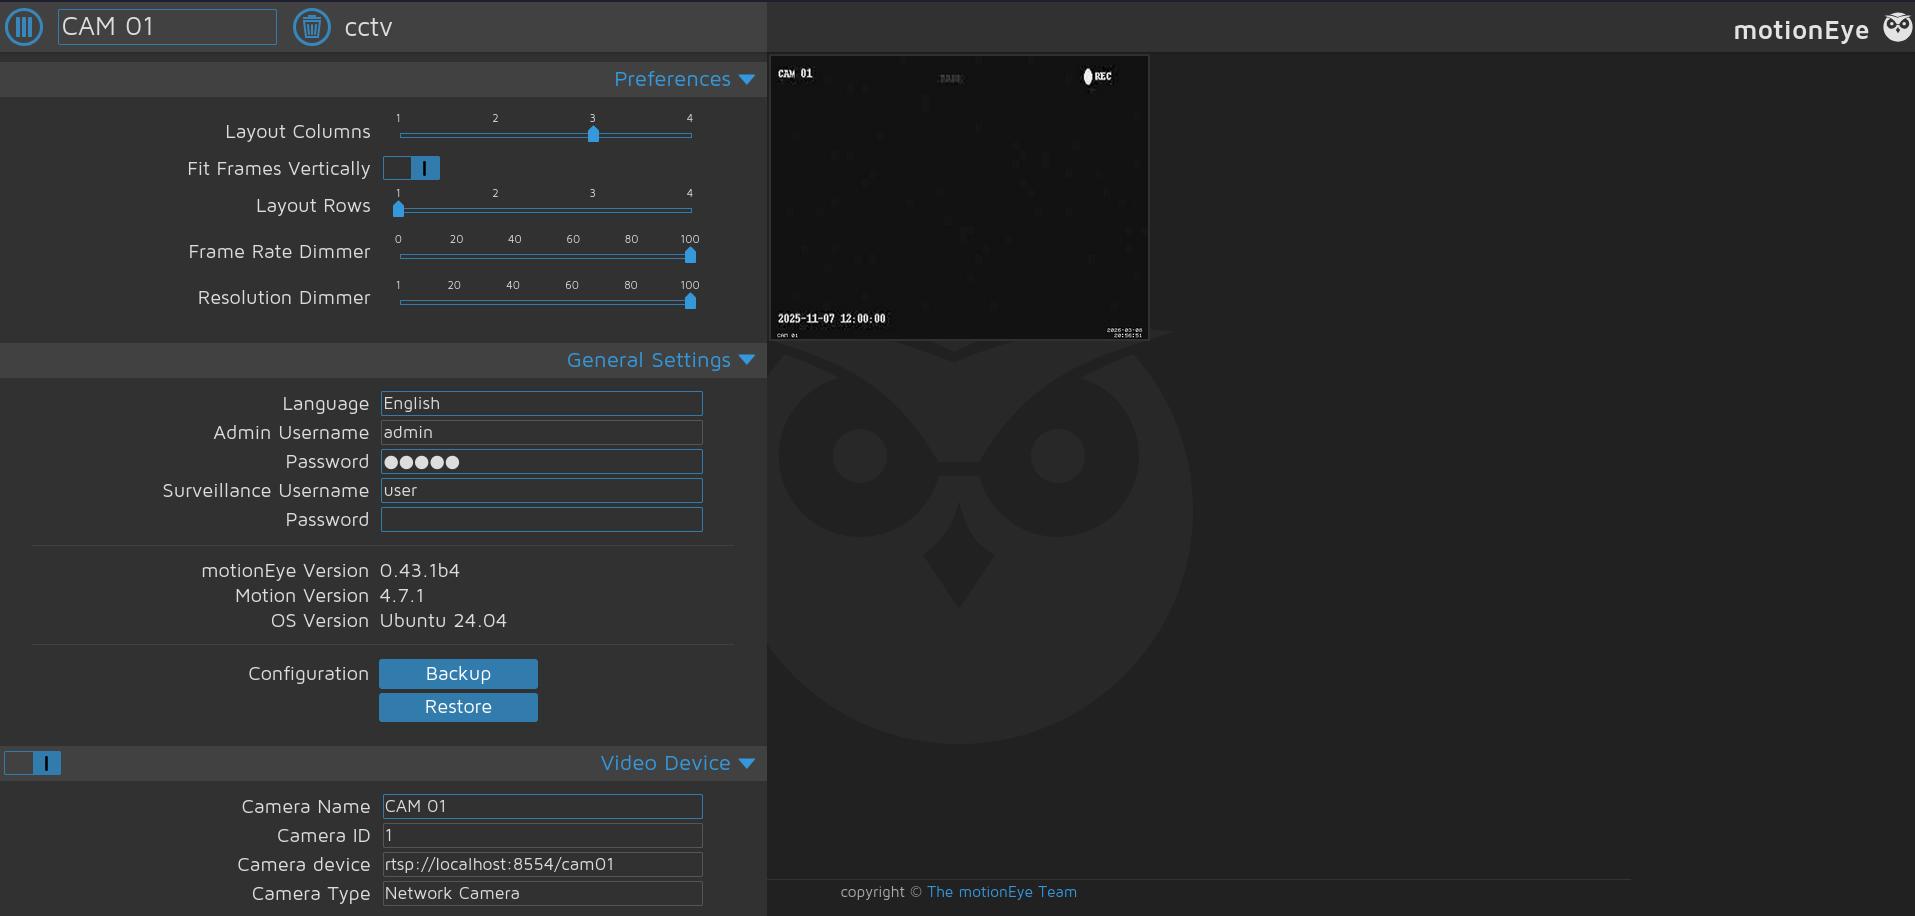Adjust the Resolution Dimmer slider
Viewport: 1915px width, 916px height.
pyautogui.click(x=545, y=301)
